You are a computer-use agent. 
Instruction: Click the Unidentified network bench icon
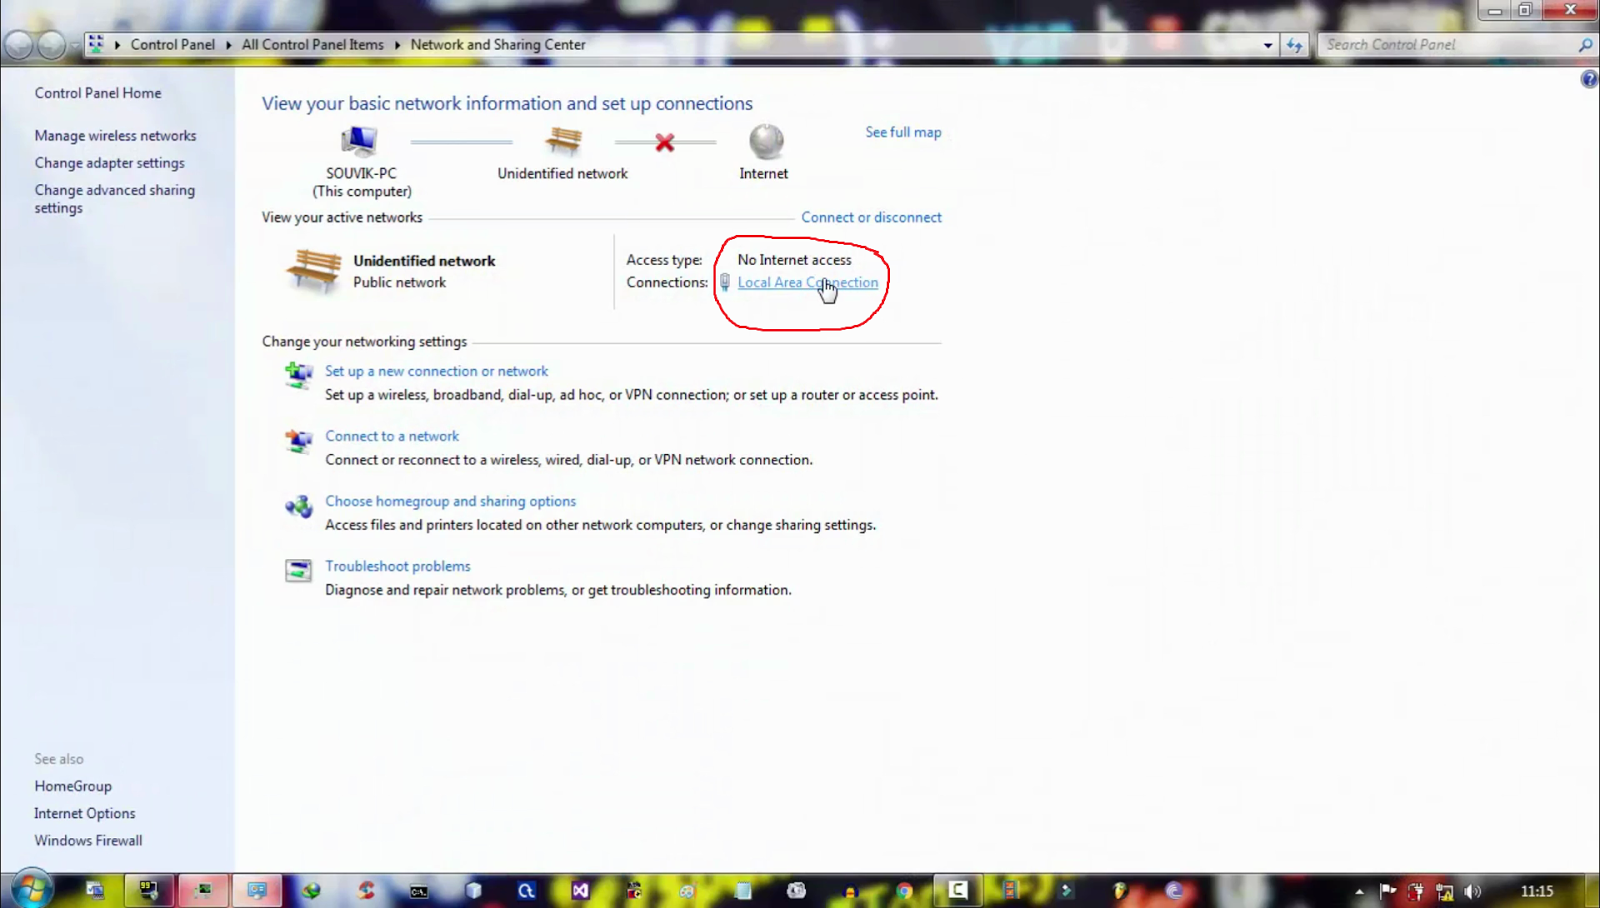pos(562,140)
